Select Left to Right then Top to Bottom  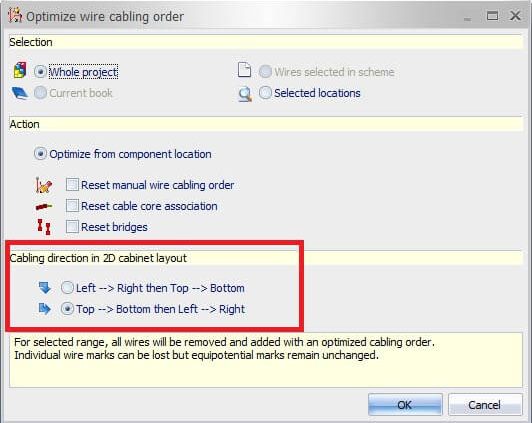click(67, 288)
